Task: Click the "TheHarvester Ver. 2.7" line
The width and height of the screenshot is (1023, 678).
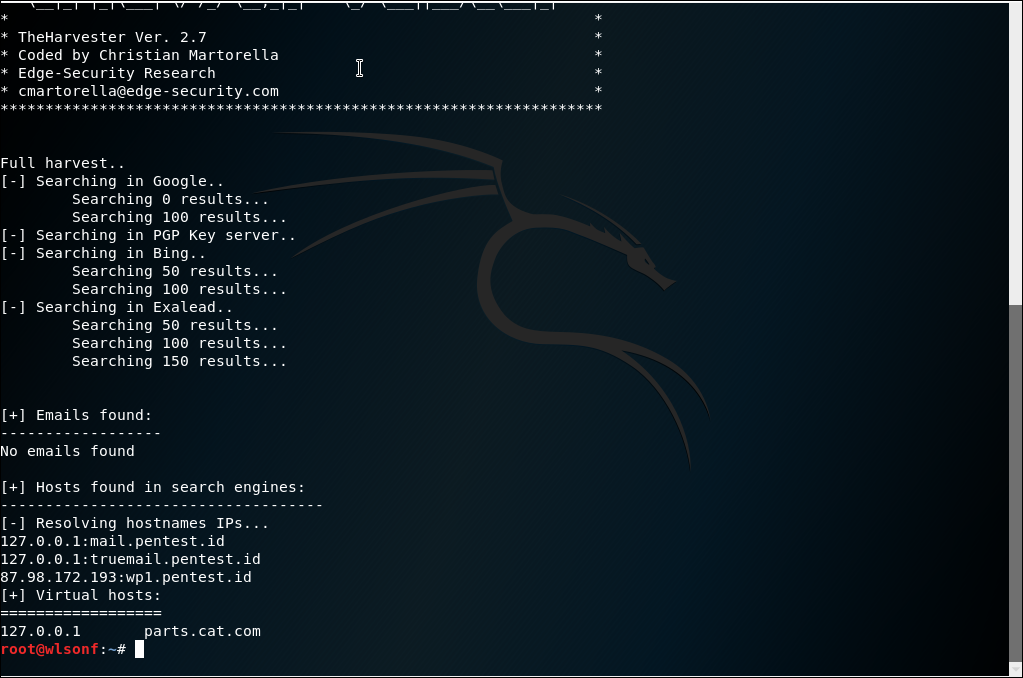Action: pyautogui.click(x=112, y=37)
